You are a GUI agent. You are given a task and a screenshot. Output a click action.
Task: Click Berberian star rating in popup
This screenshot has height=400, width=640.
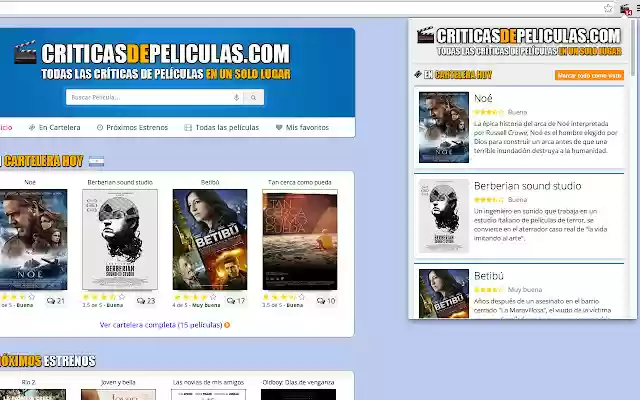click(489, 200)
